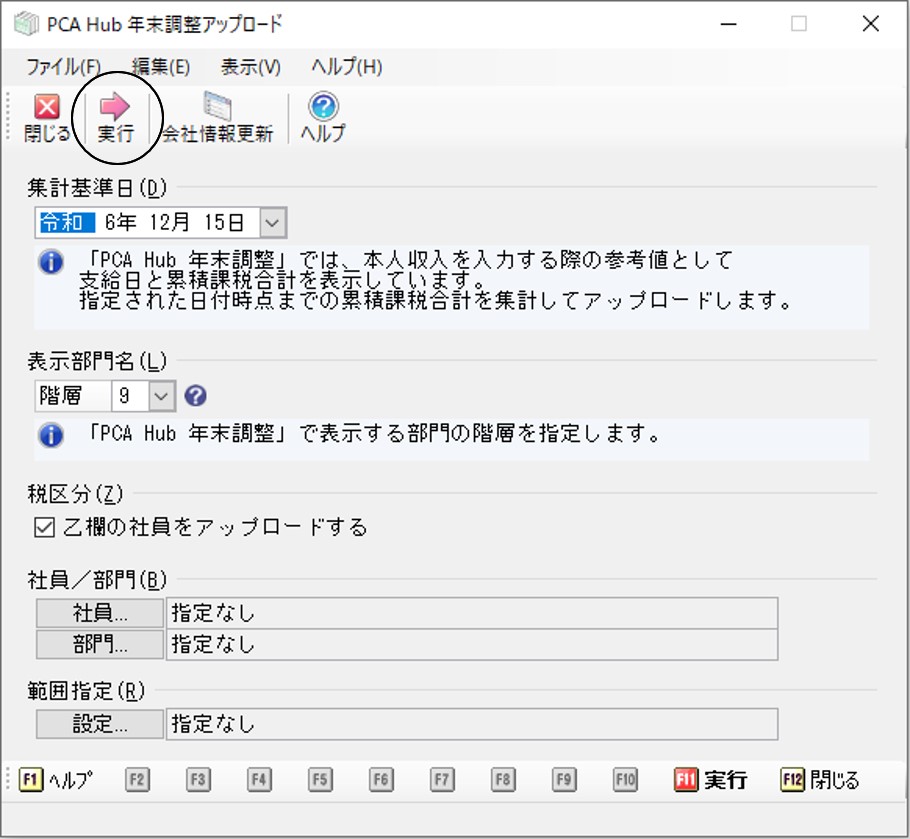Expand the 集計基準日 date dropdown arrow
Image resolution: width=910 pixels, height=839 pixels.
(273, 223)
